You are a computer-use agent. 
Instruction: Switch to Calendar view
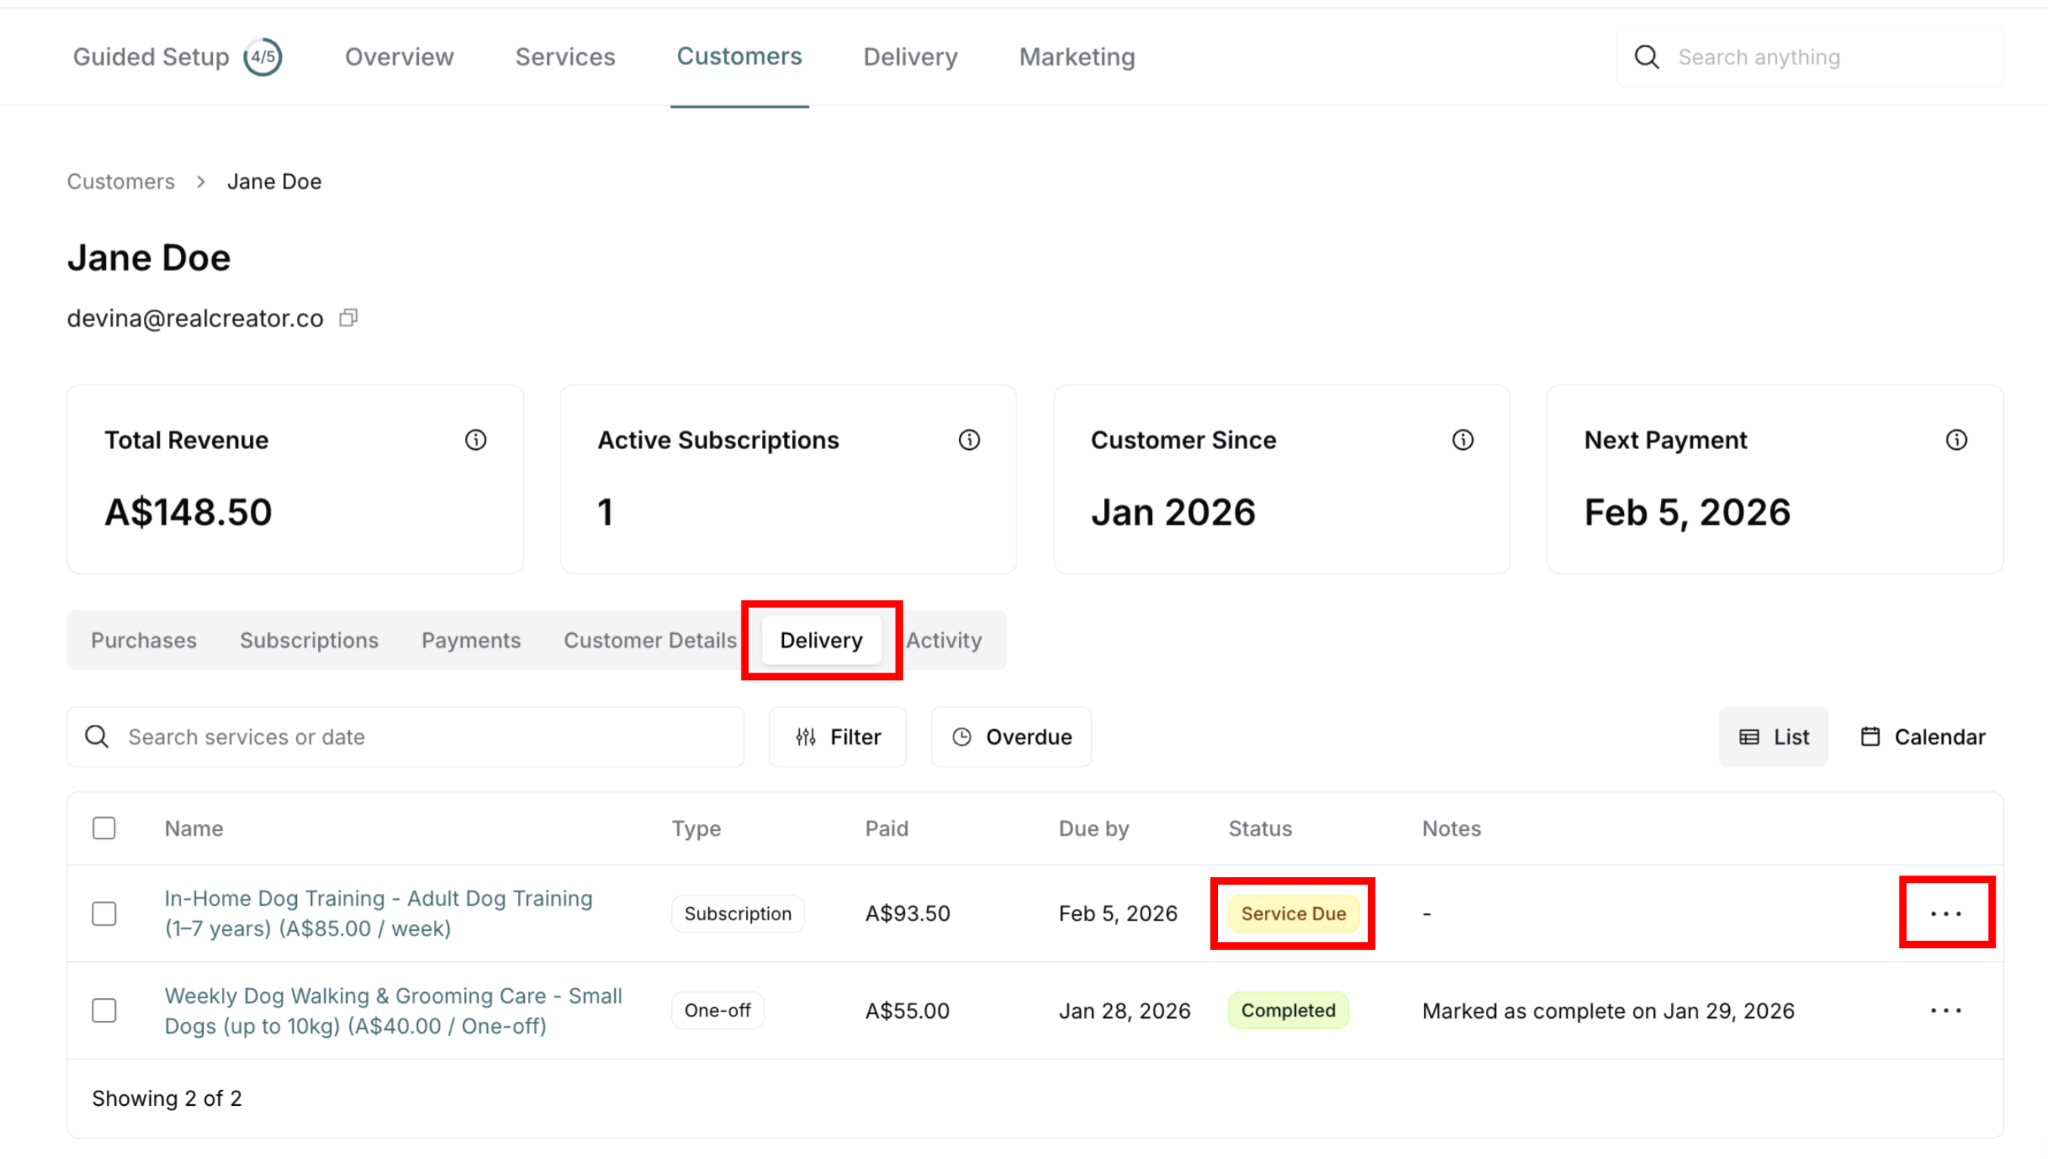click(x=1922, y=737)
